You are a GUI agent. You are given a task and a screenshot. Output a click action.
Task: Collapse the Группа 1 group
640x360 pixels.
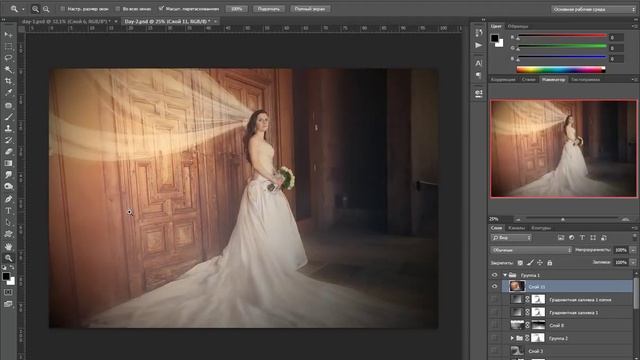[505, 275]
